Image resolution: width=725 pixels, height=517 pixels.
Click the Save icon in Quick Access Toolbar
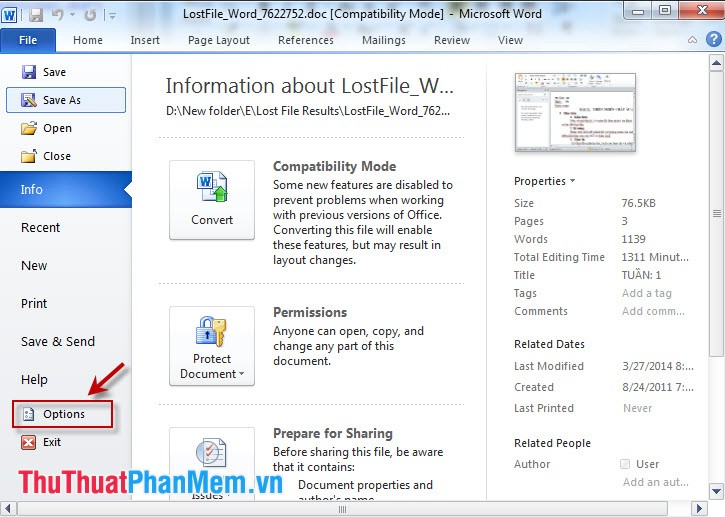point(36,15)
